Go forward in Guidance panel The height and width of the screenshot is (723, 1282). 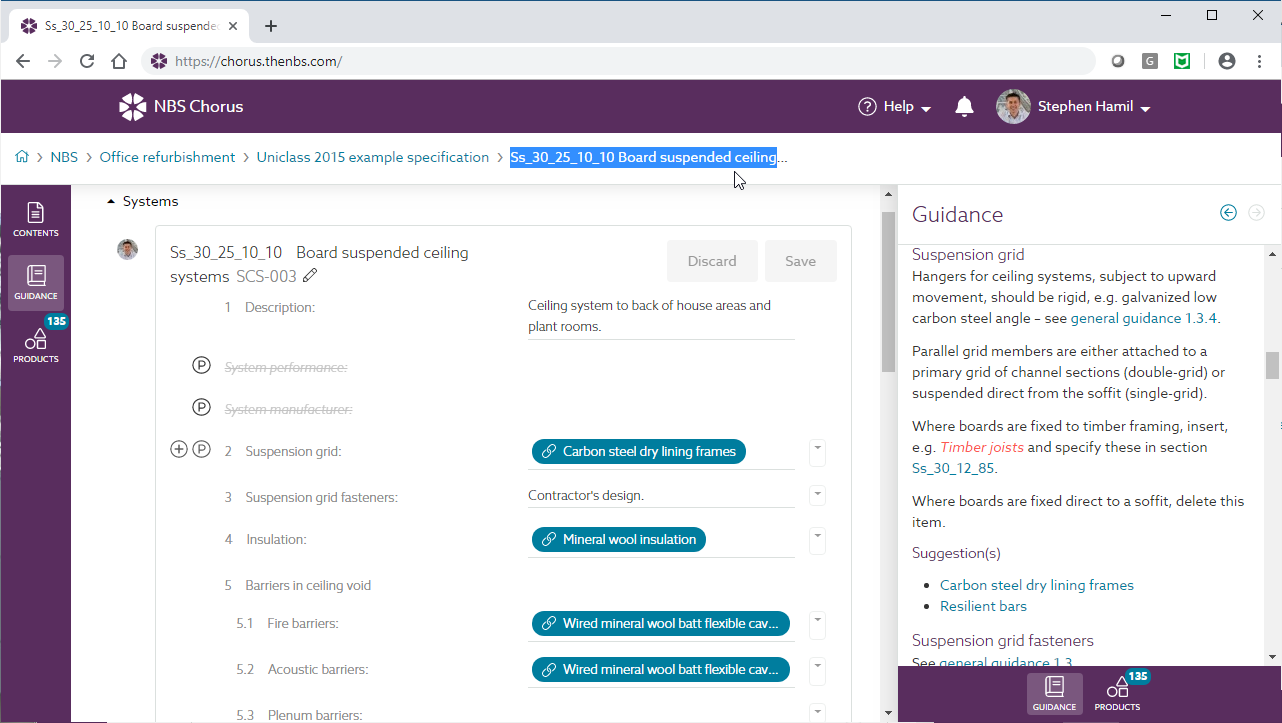[1257, 212]
